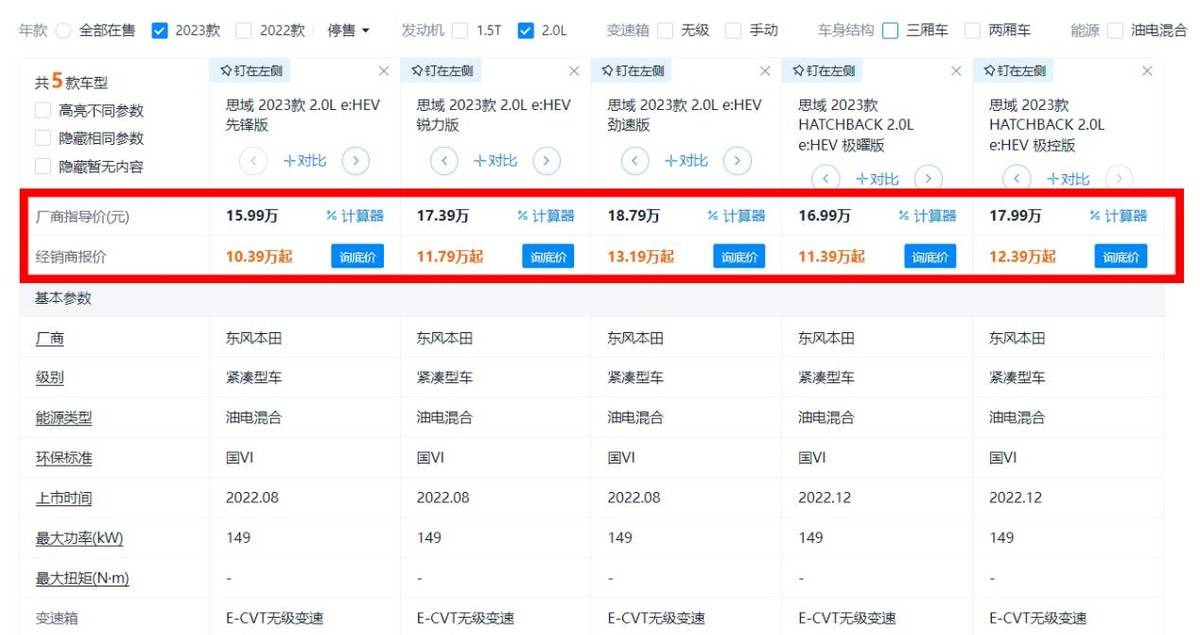Open 思域 HATCHBACK 极控版 title

(x=1047, y=125)
